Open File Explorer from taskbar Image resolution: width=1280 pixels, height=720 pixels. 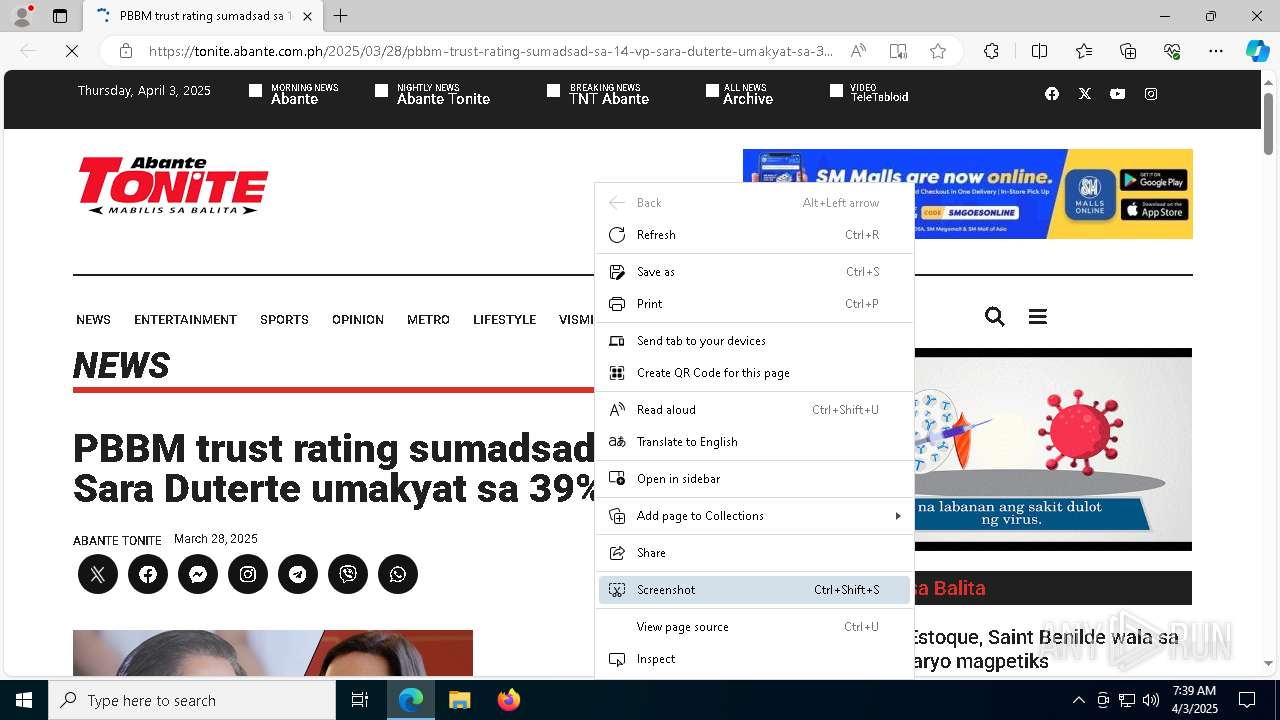(459, 700)
